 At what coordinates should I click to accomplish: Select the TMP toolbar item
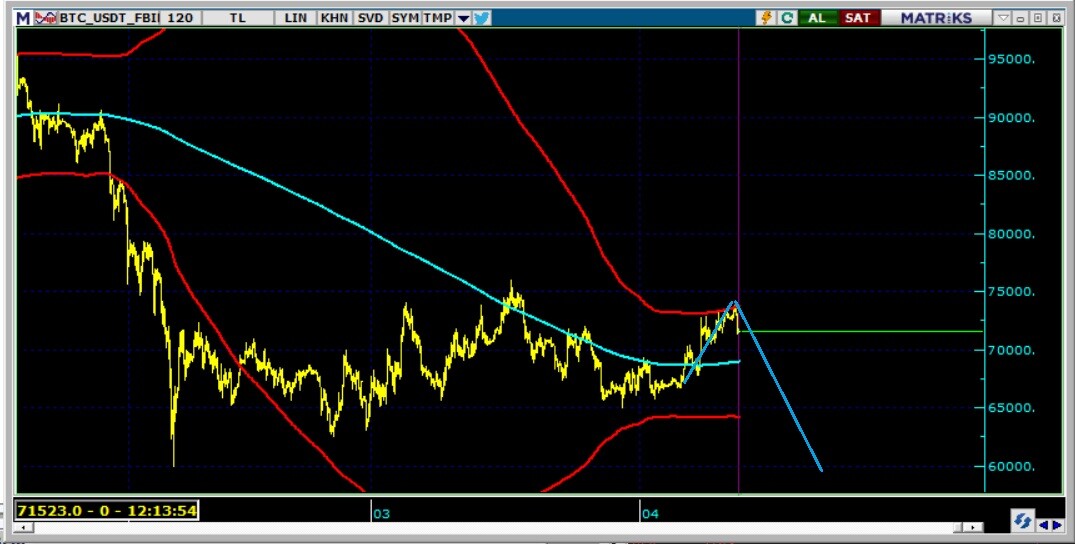[x=437, y=18]
